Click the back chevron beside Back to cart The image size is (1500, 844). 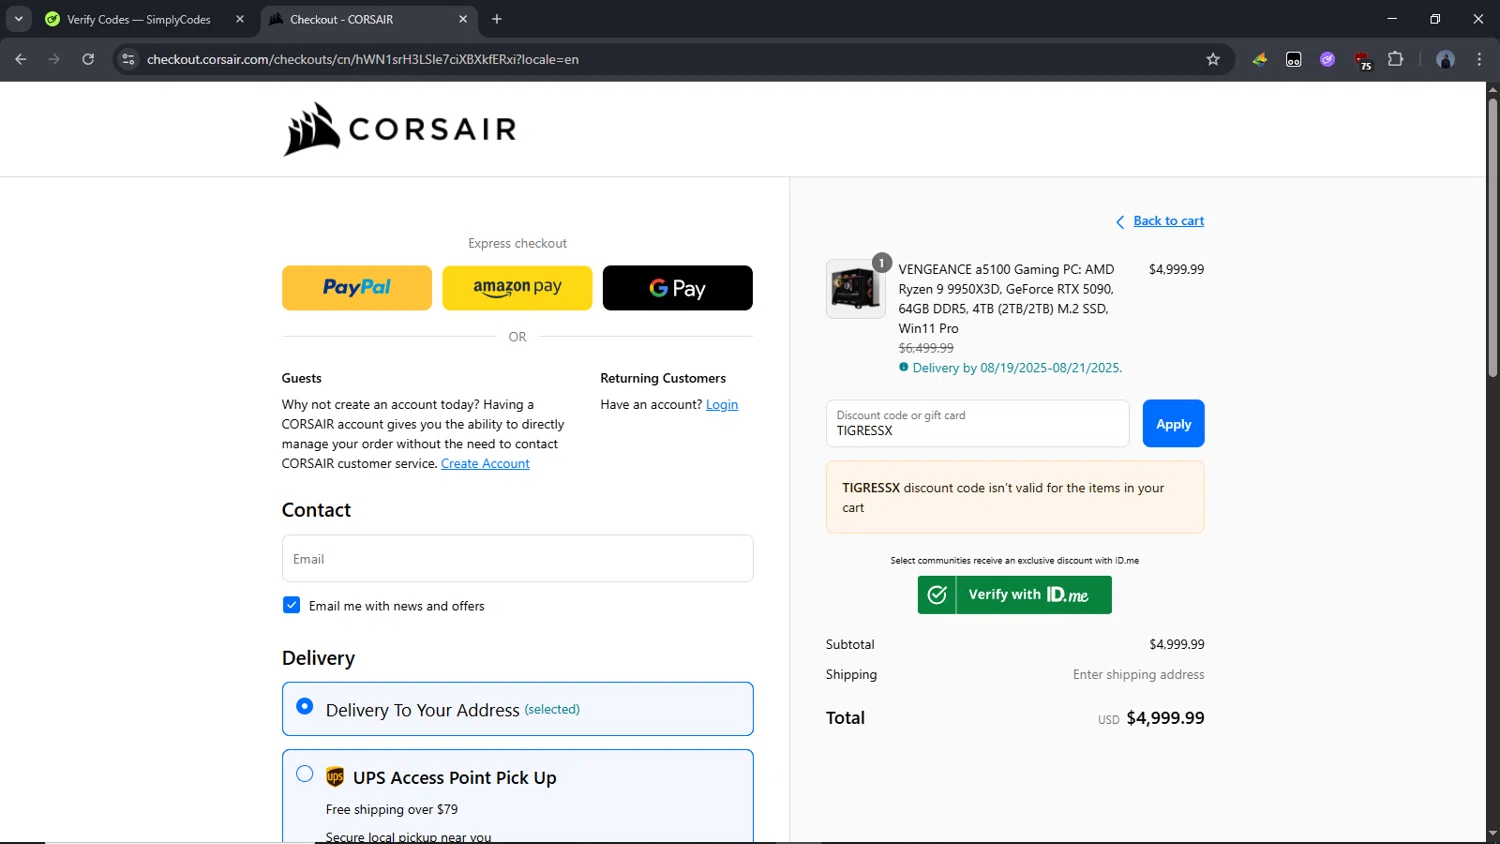pyautogui.click(x=1120, y=222)
